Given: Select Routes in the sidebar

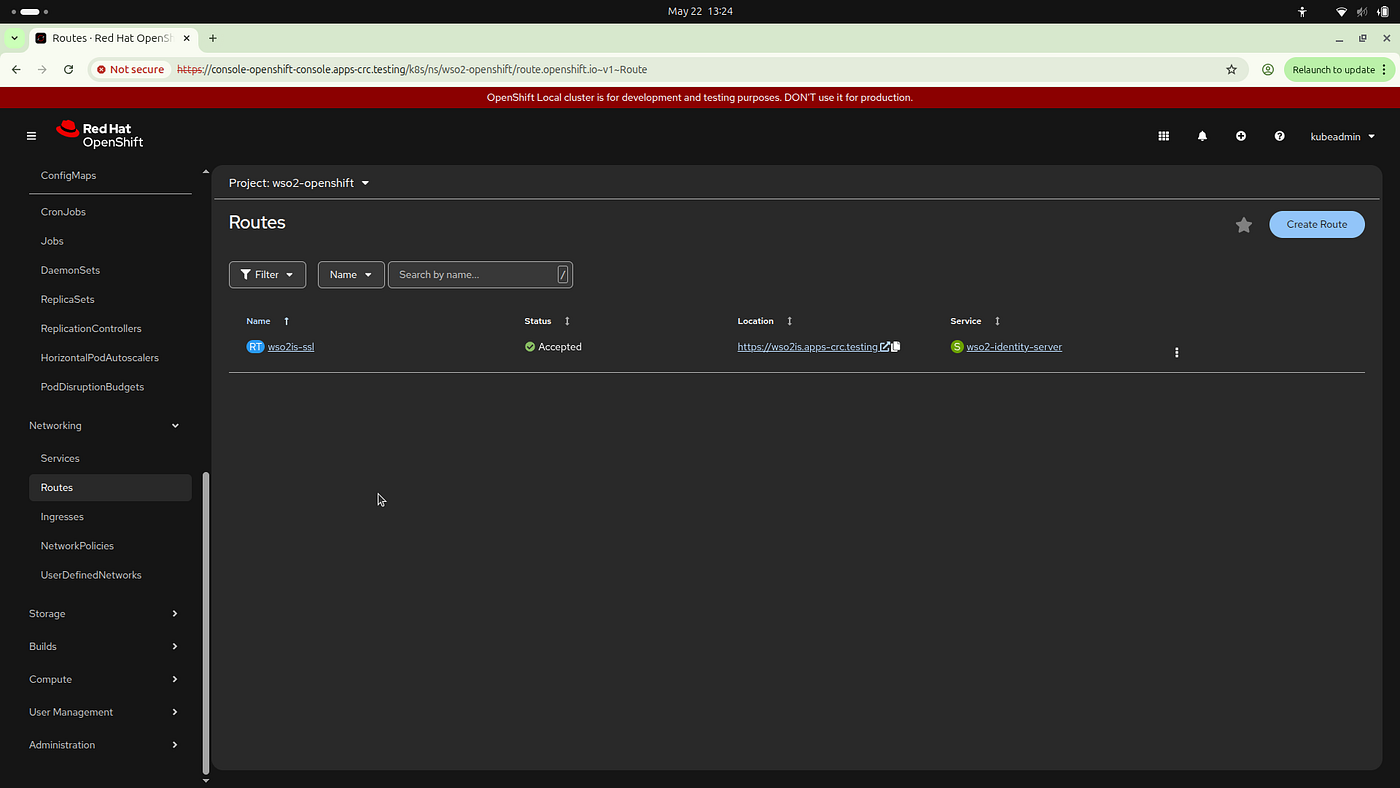Looking at the screenshot, I should 110,488.
